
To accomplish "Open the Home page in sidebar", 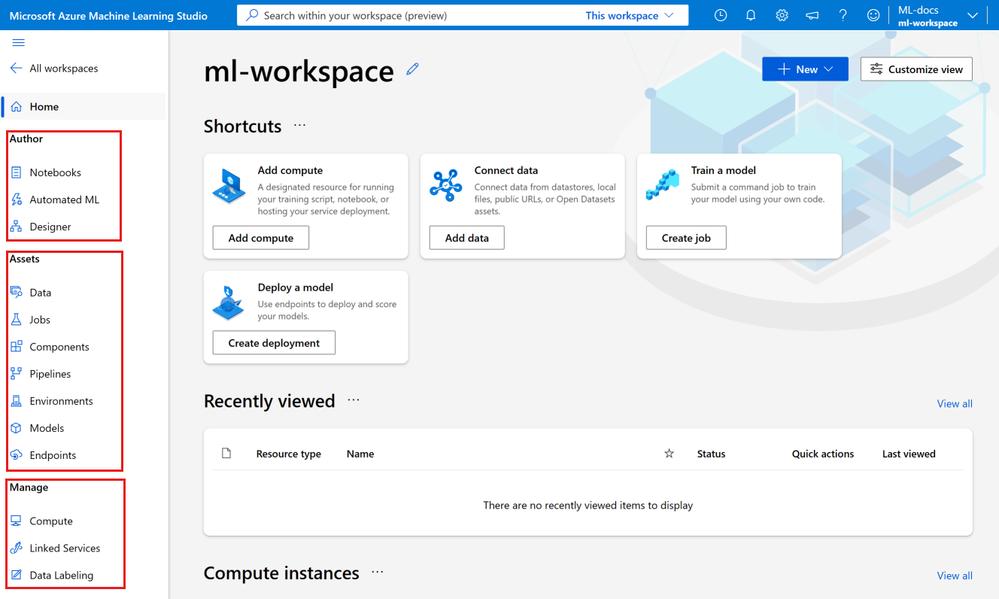I will pyautogui.click(x=83, y=106).
